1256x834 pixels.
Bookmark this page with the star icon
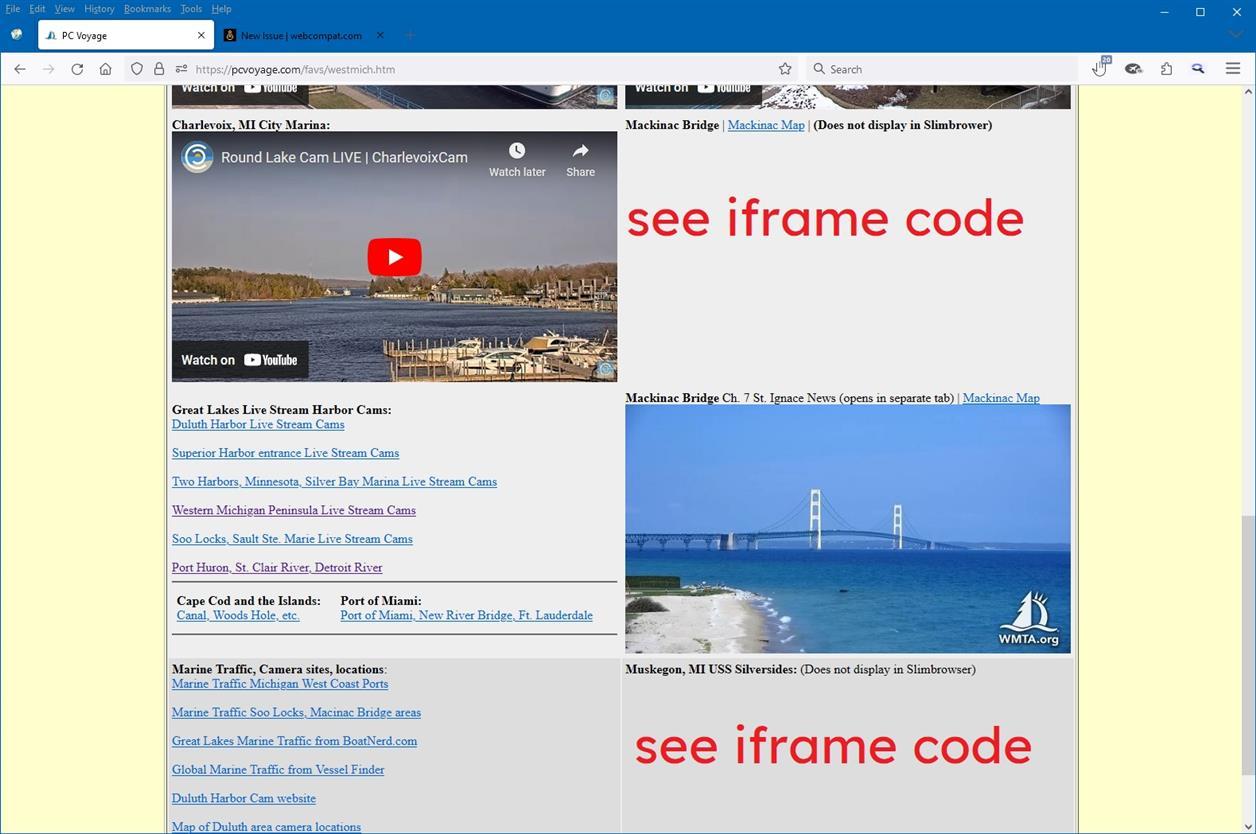click(785, 68)
